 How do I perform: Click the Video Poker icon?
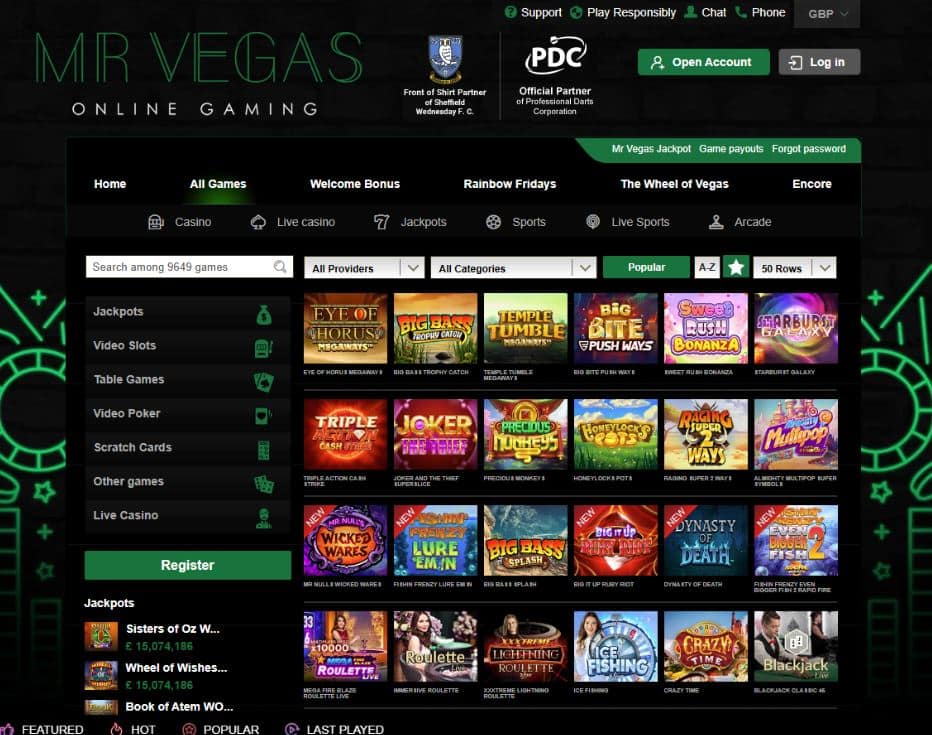click(263, 416)
